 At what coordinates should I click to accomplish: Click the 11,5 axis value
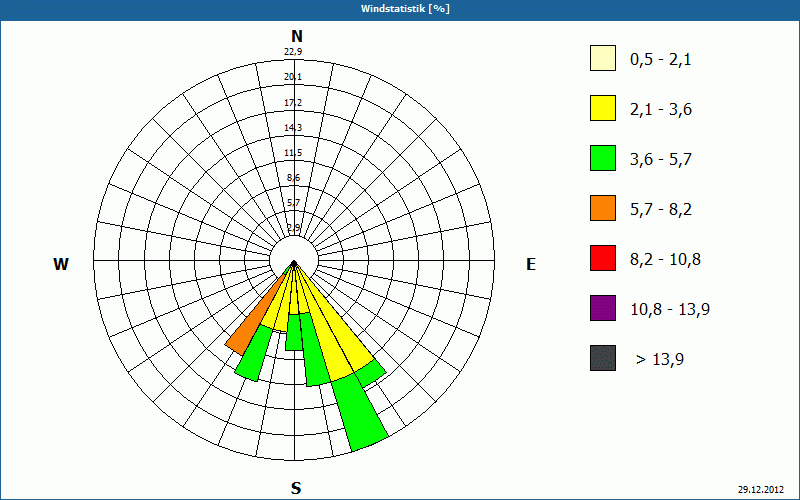293,153
